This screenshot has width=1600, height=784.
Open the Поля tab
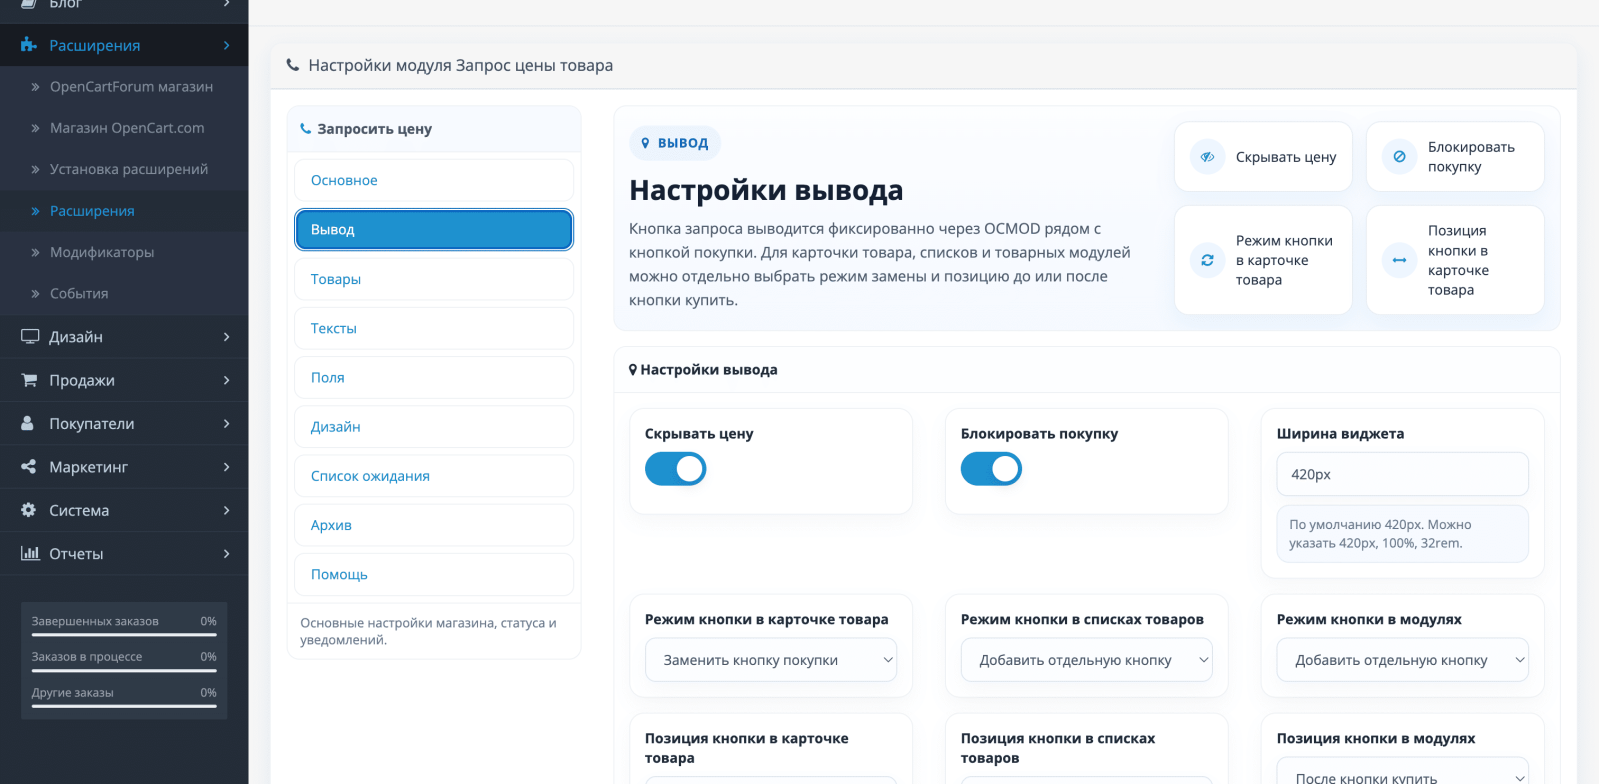(434, 377)
